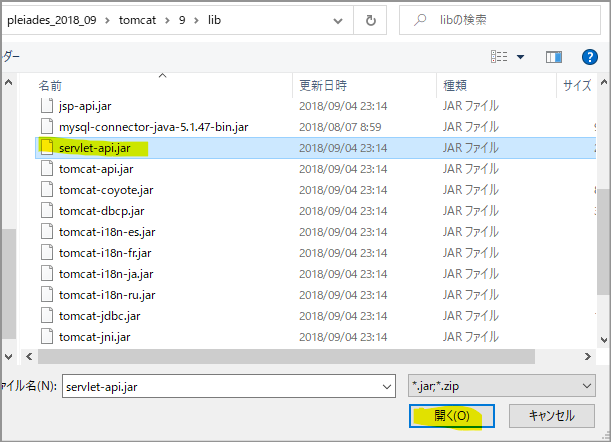Open the file name combo dropdown arrow
This screenshot has width=611, height=442.
point(387,387)
